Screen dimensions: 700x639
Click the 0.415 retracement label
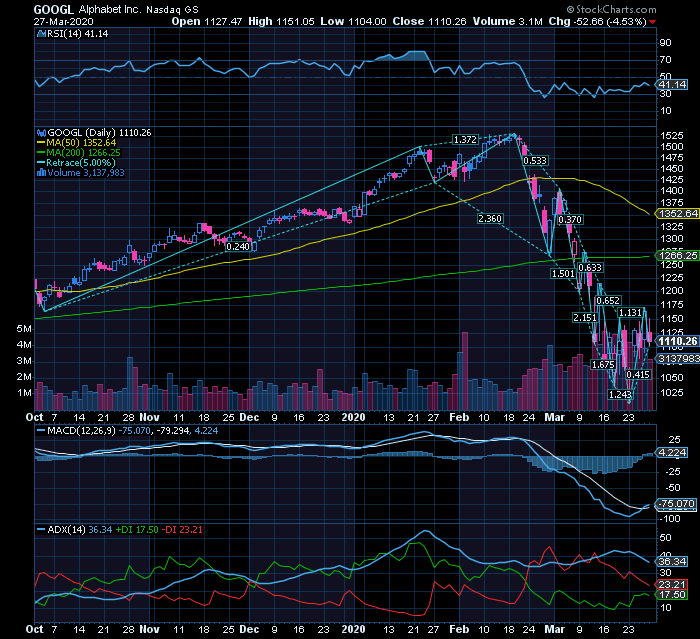click(638, 375)
